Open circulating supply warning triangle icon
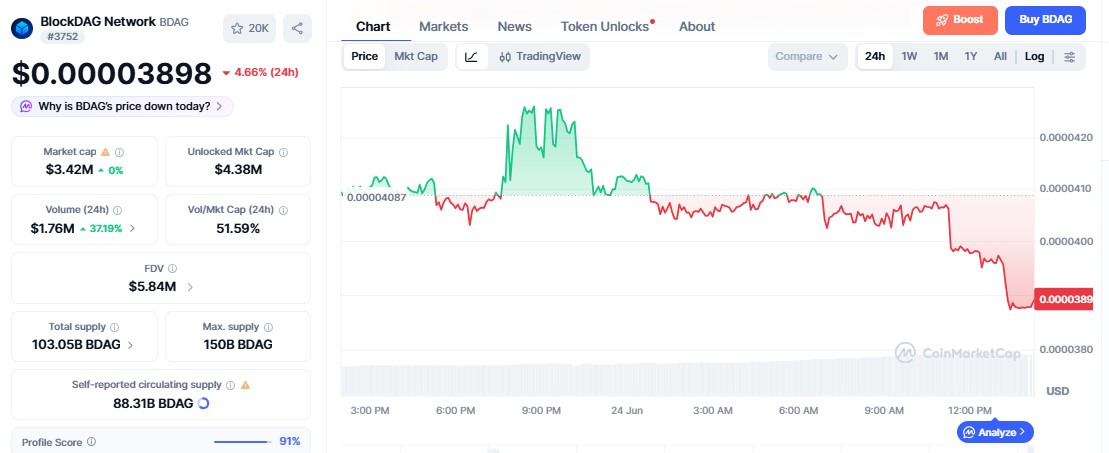 point(245,385)
